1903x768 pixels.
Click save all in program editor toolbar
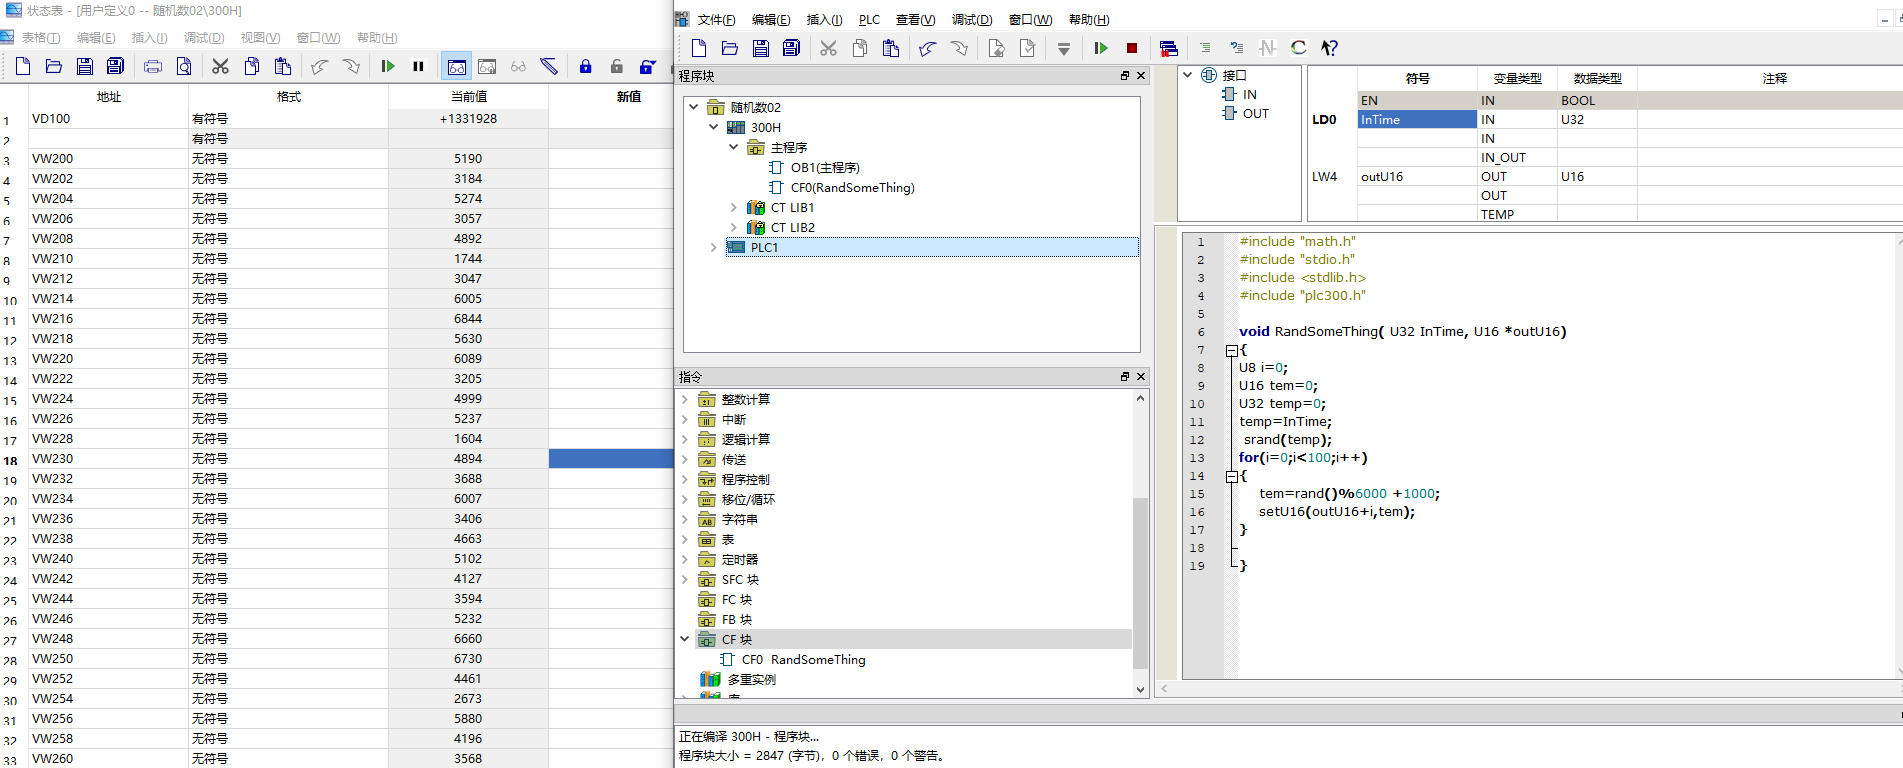click(791, 48)
